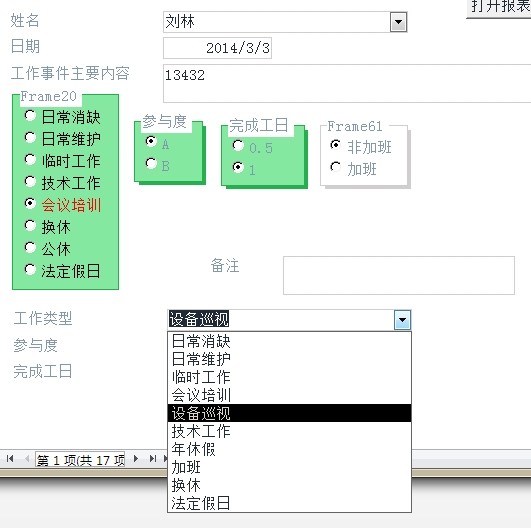The height and width of the screenshot is (528, 531).
Task: Open the 姓名 dropdown arrow
Action: 398,22
